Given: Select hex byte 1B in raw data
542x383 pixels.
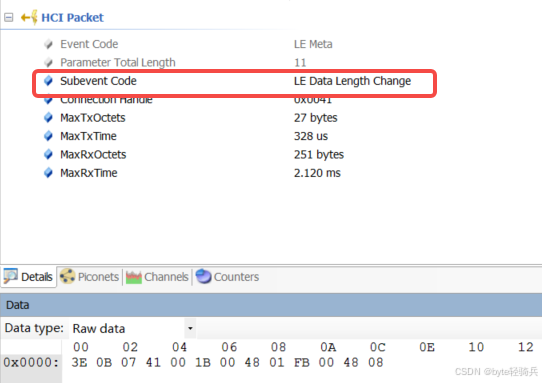Looking at the screenshot, I should click(203, 362).
